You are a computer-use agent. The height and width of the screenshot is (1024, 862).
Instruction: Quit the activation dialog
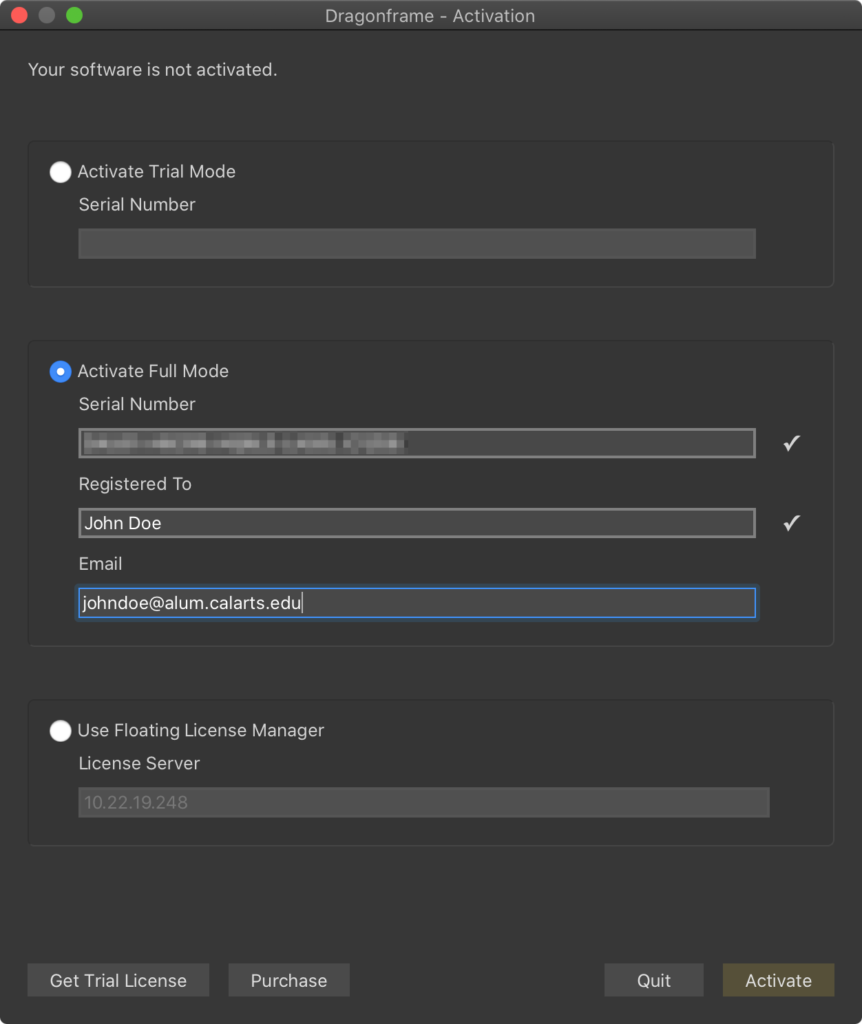(x=654, y=980)
